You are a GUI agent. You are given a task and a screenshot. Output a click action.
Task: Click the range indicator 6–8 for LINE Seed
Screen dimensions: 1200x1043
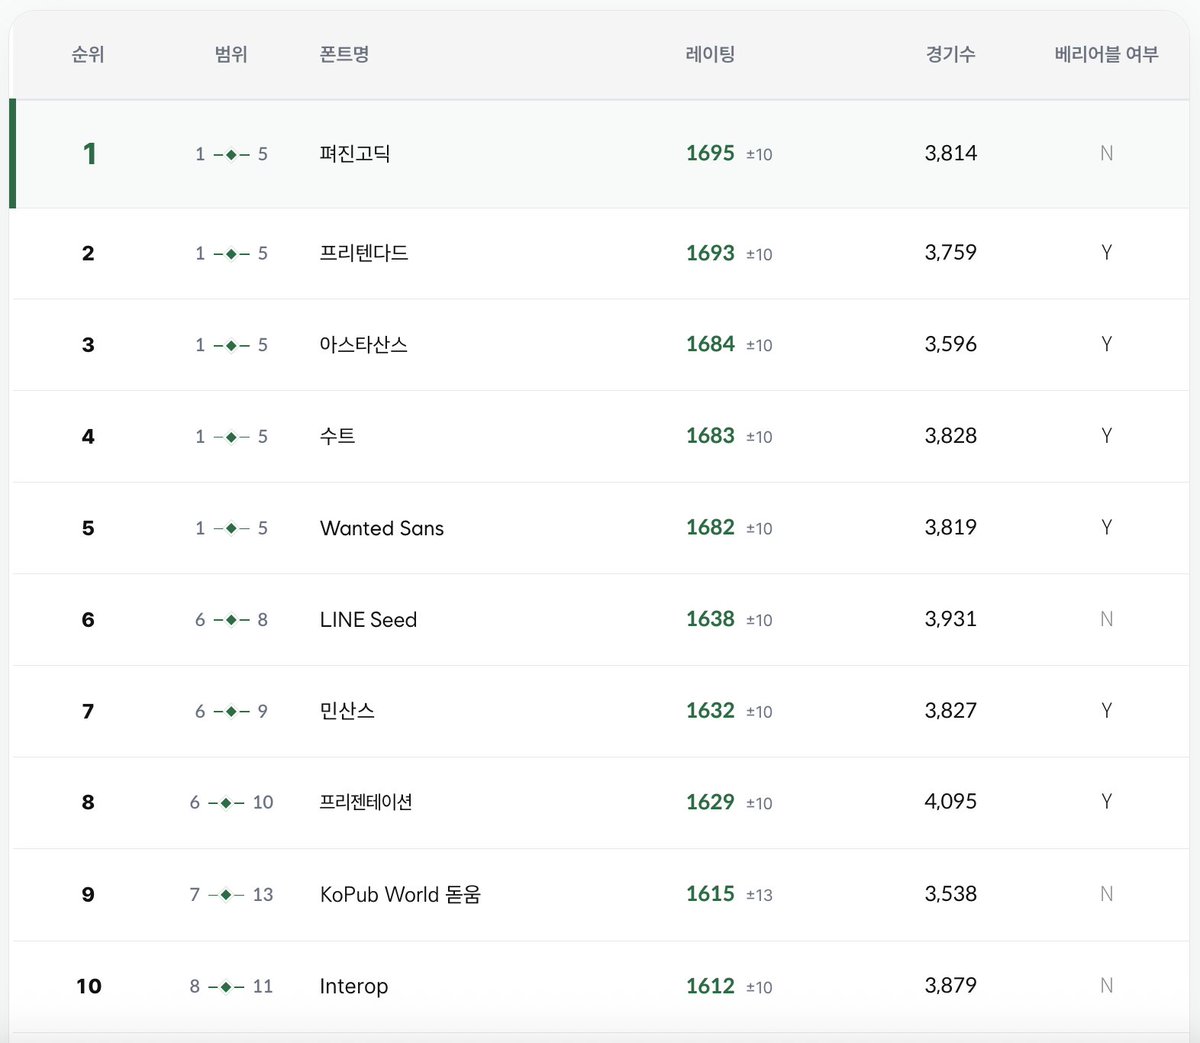(x=231, y=620)
